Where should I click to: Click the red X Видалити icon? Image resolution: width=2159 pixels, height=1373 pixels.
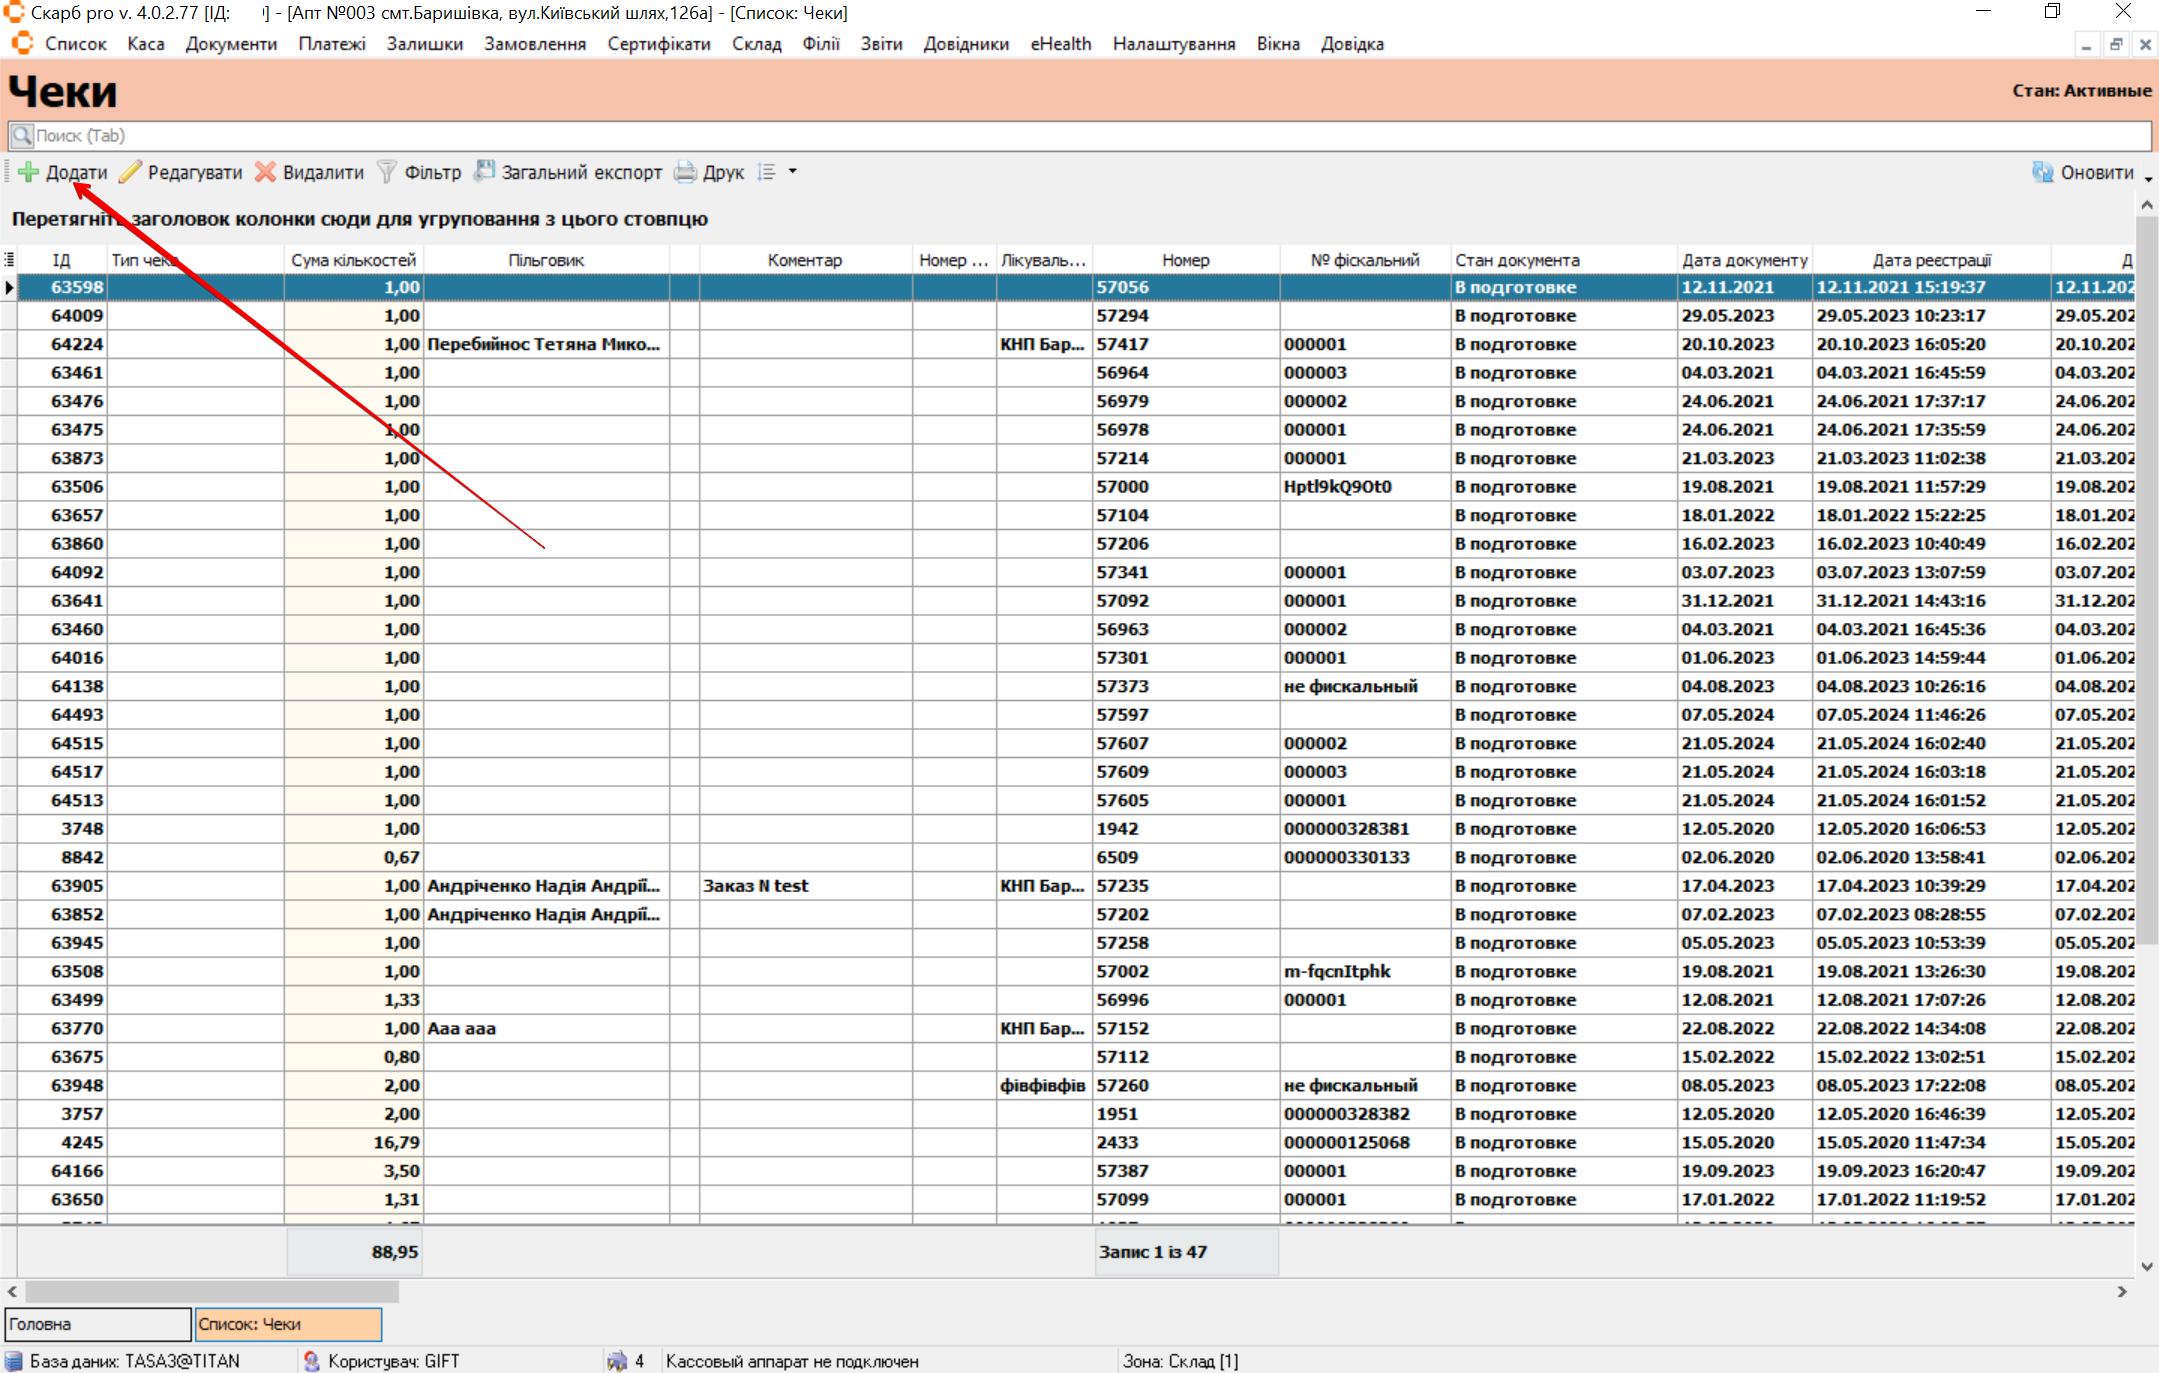pyautogui.click(x=265, y=172)
